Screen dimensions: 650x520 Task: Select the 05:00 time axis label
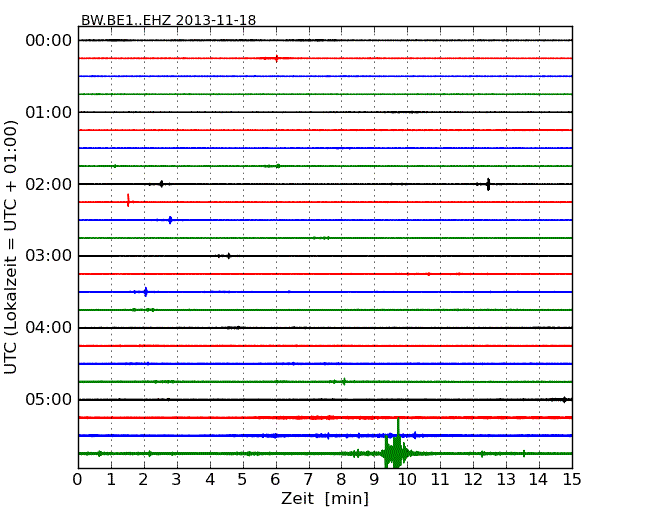[49, 399]
